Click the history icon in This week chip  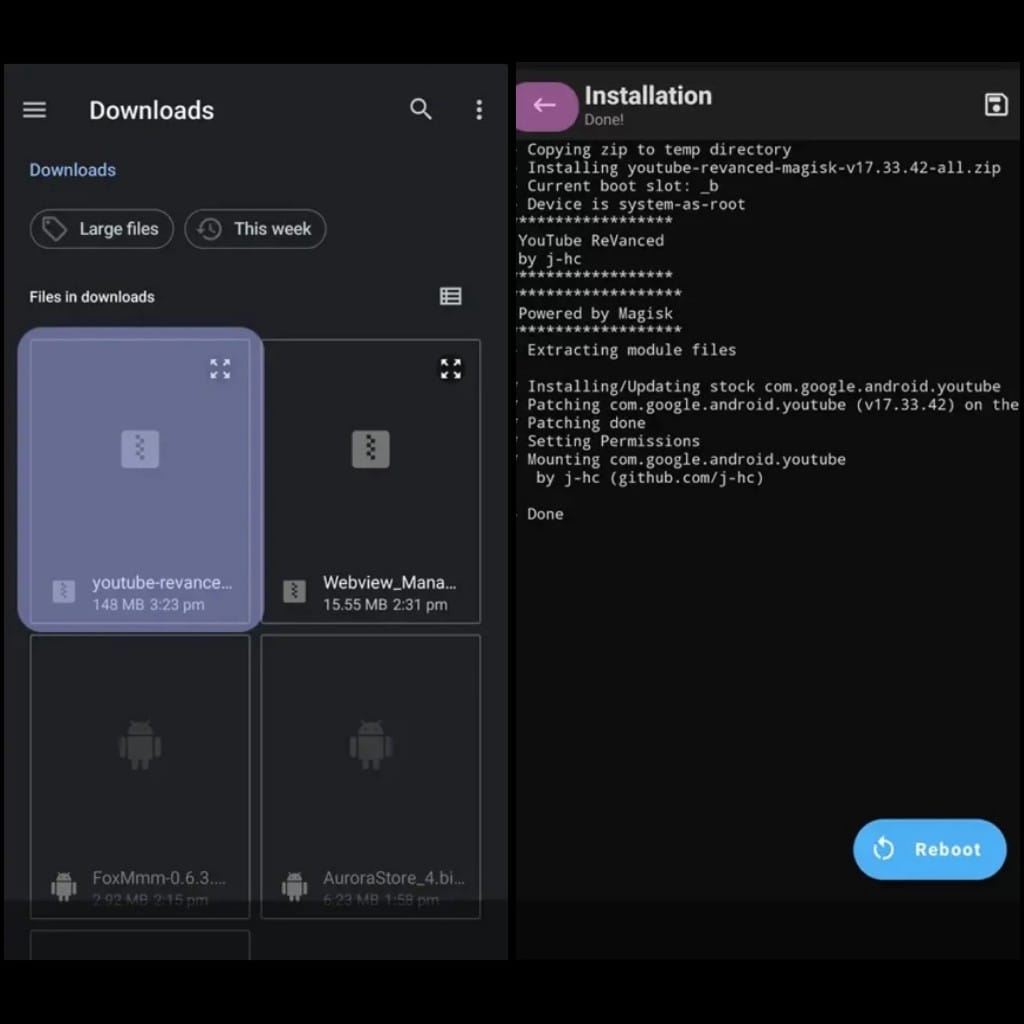point(209,229)
